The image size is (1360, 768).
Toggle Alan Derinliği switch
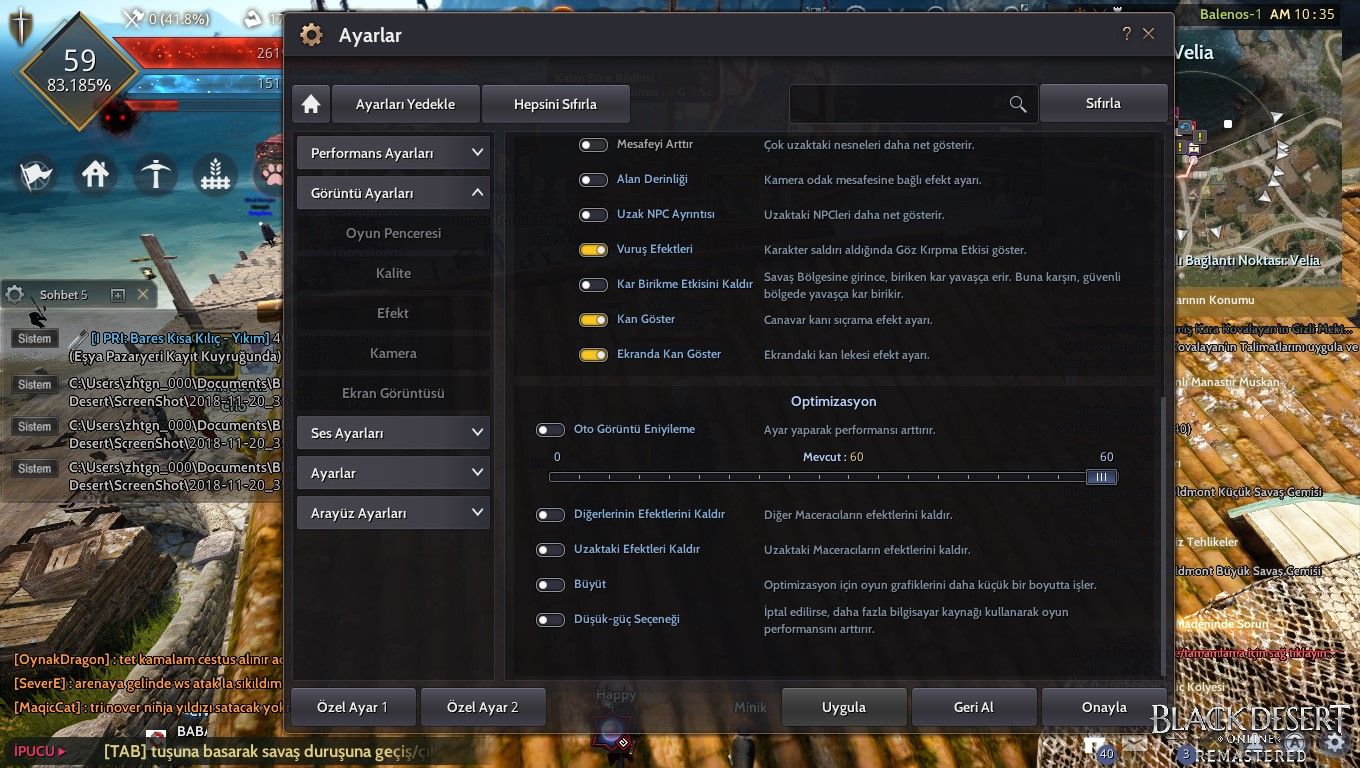593,180
